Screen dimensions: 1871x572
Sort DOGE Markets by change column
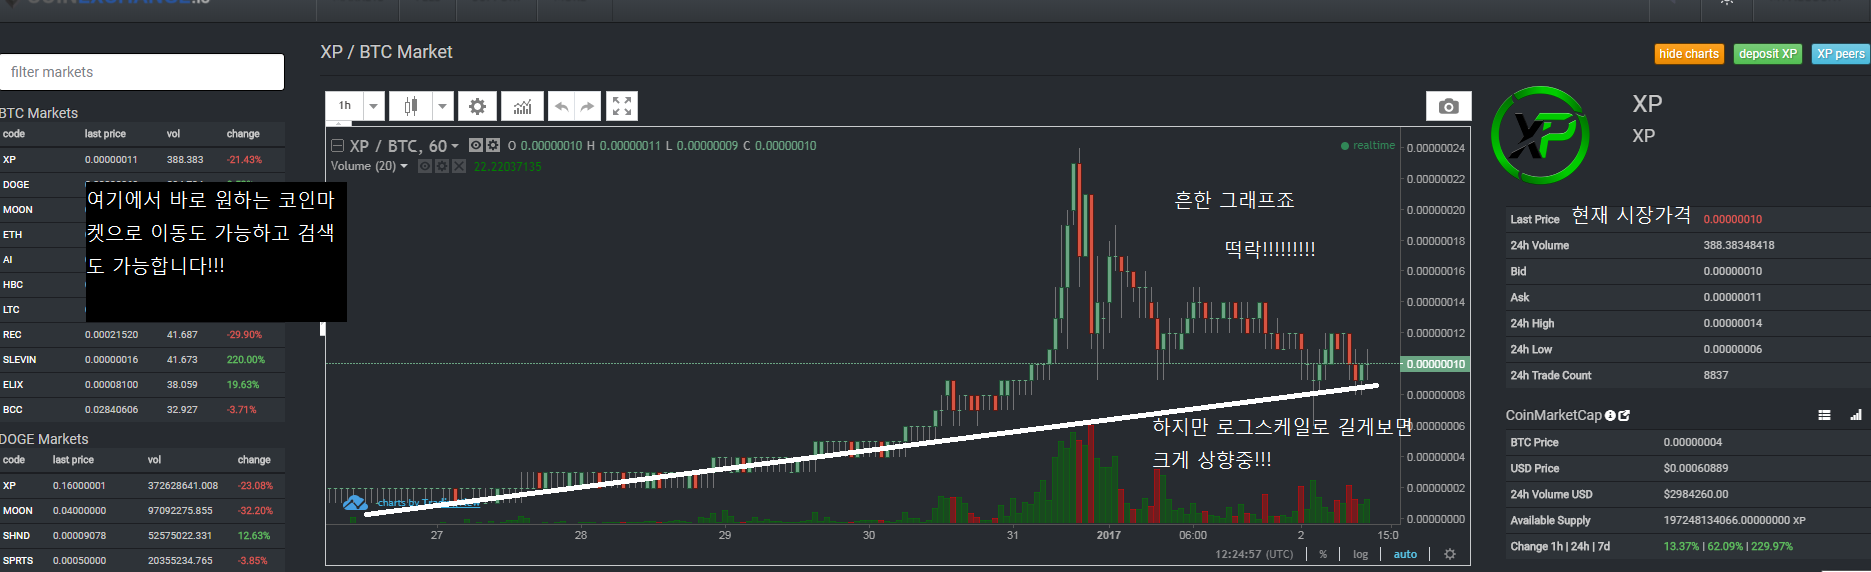[x=254, y=460]
